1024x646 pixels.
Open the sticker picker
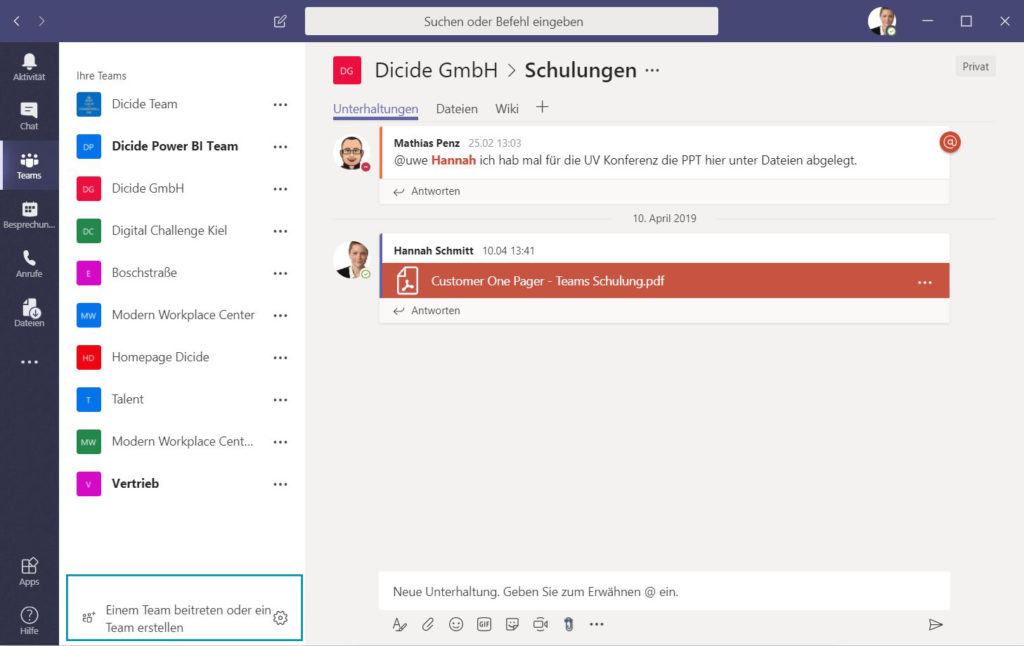(512, 624)
